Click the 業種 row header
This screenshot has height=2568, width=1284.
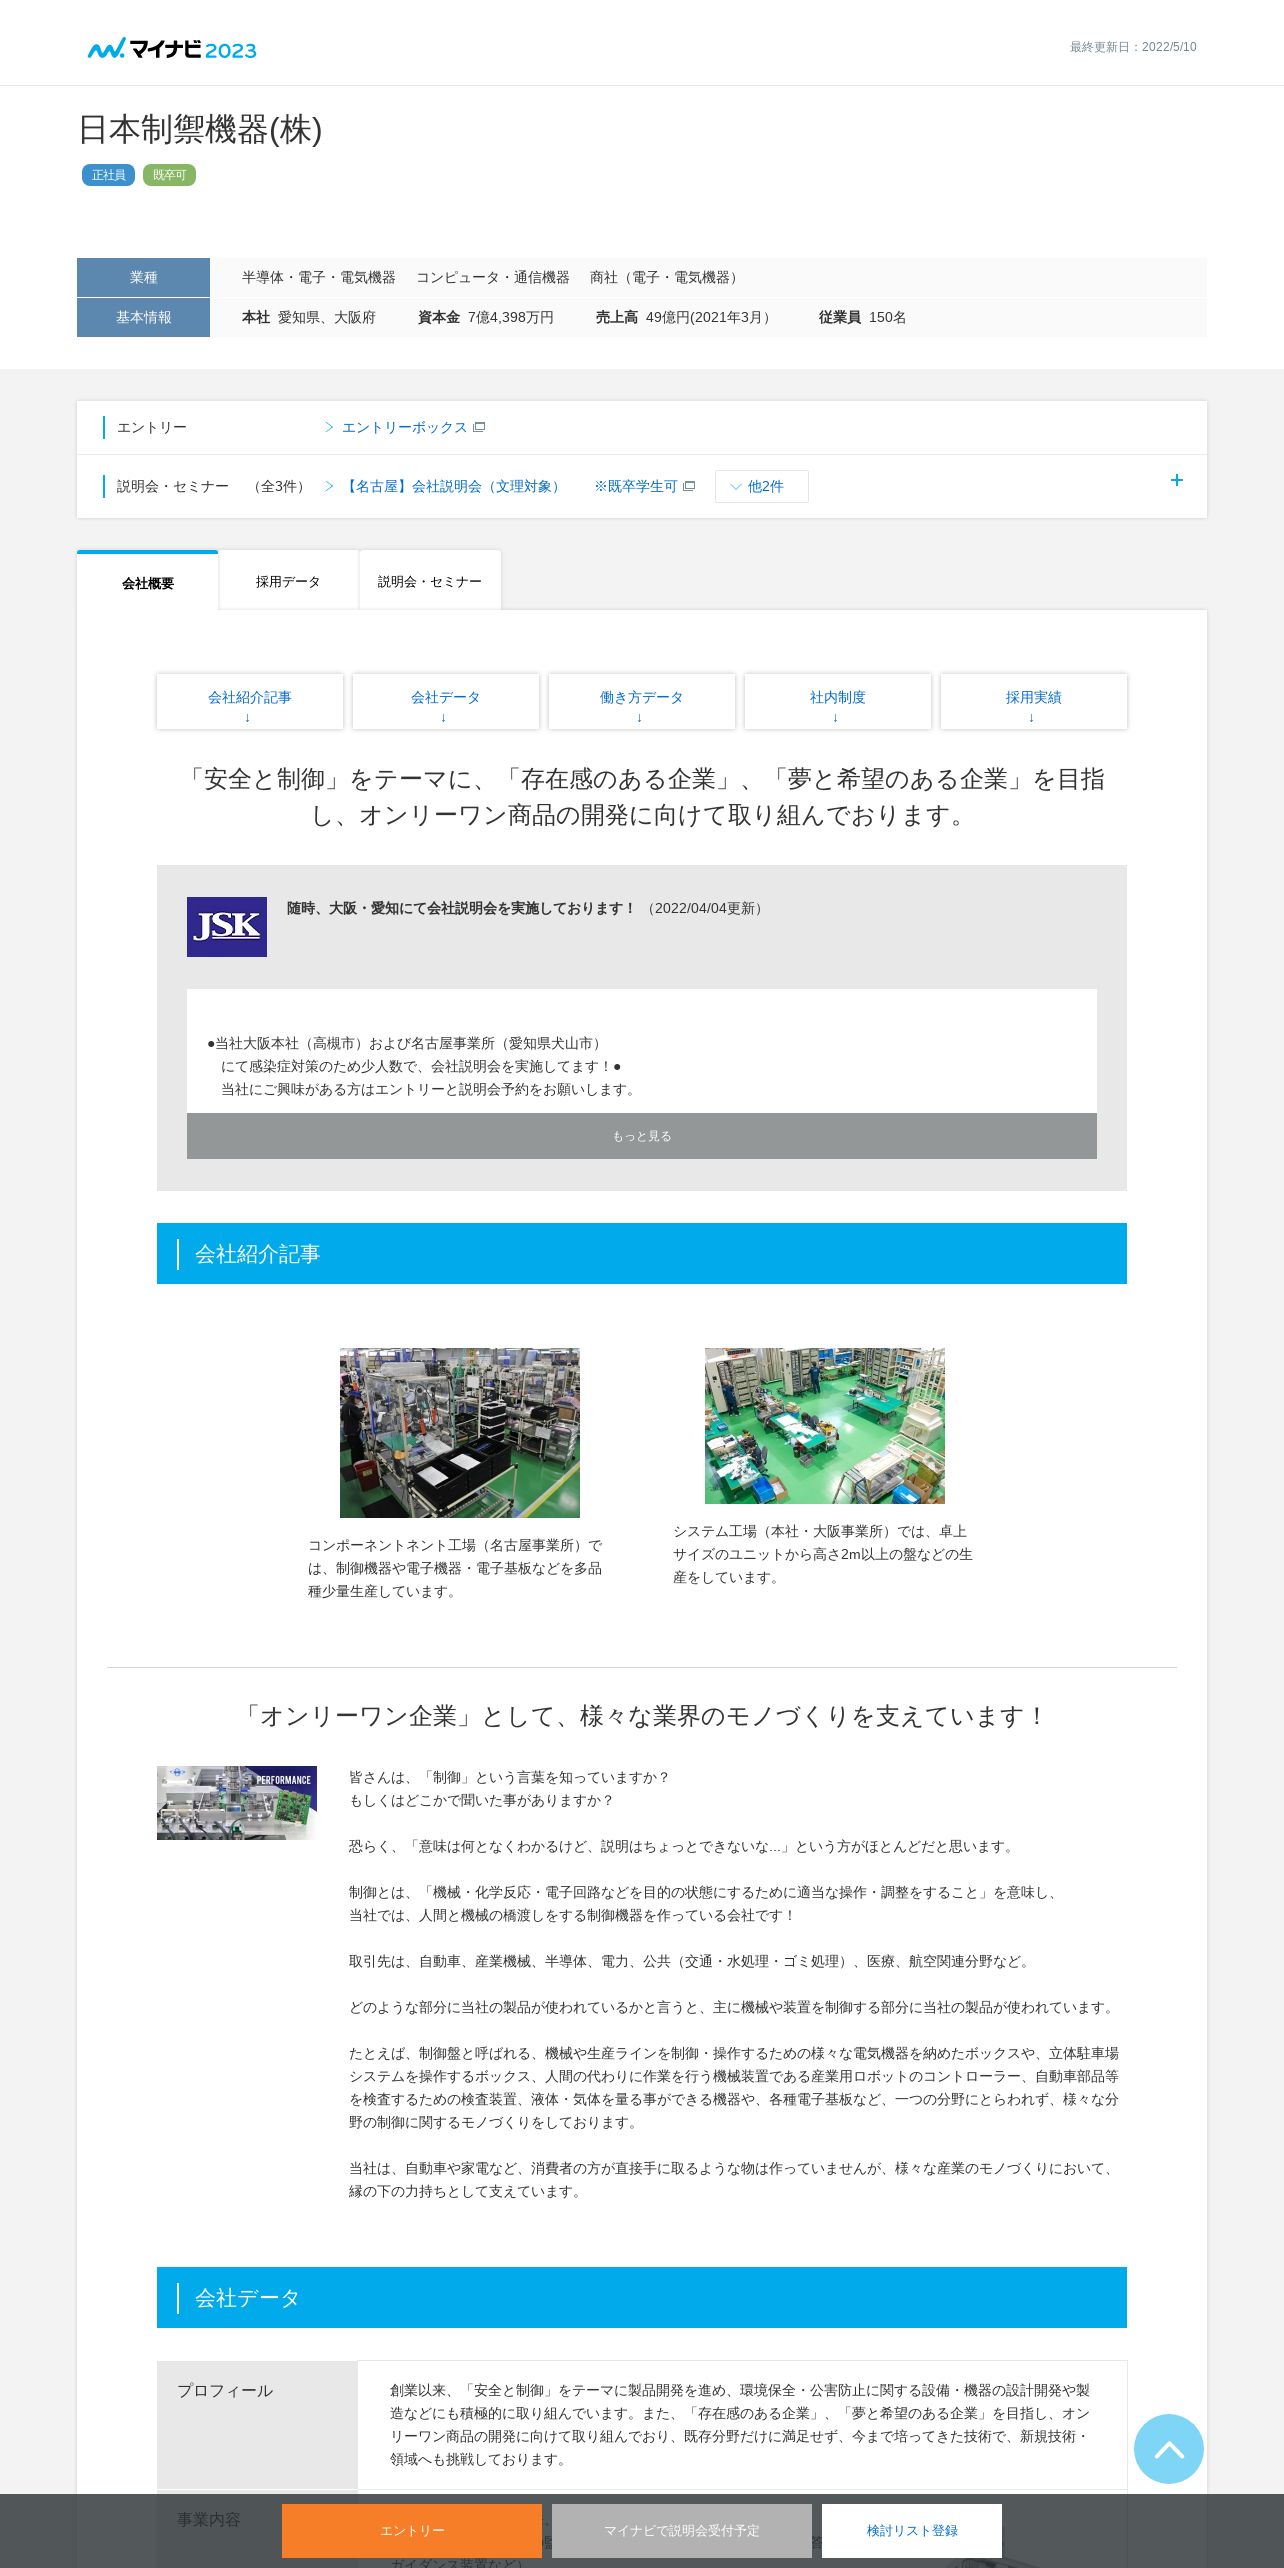[143, 277]
